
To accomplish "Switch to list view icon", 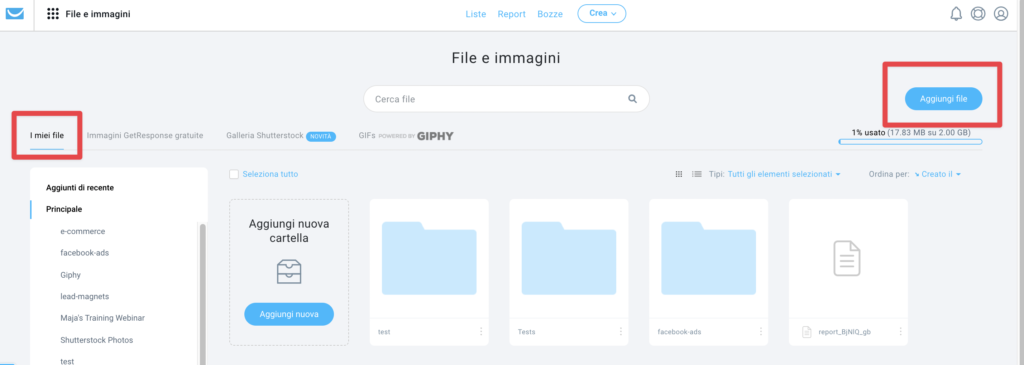I will 697,174.
